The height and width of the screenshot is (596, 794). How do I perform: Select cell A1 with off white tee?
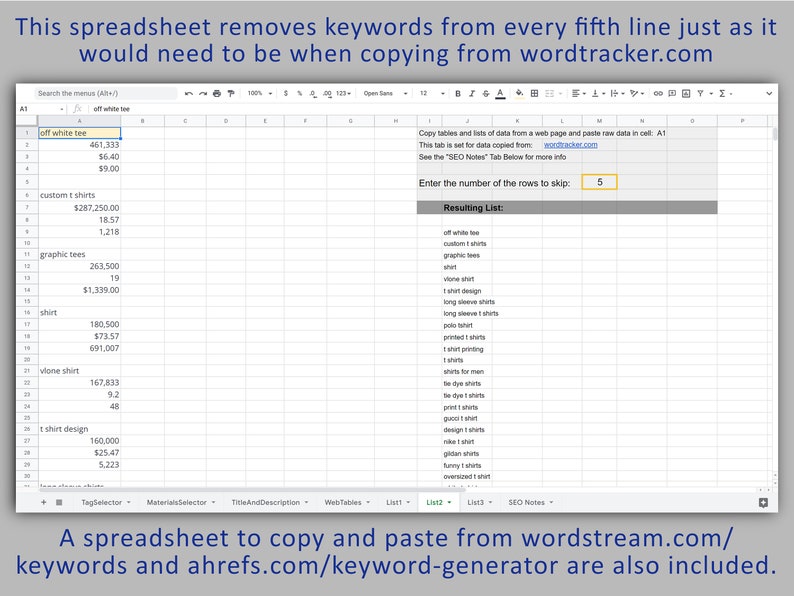coord(80,133)
